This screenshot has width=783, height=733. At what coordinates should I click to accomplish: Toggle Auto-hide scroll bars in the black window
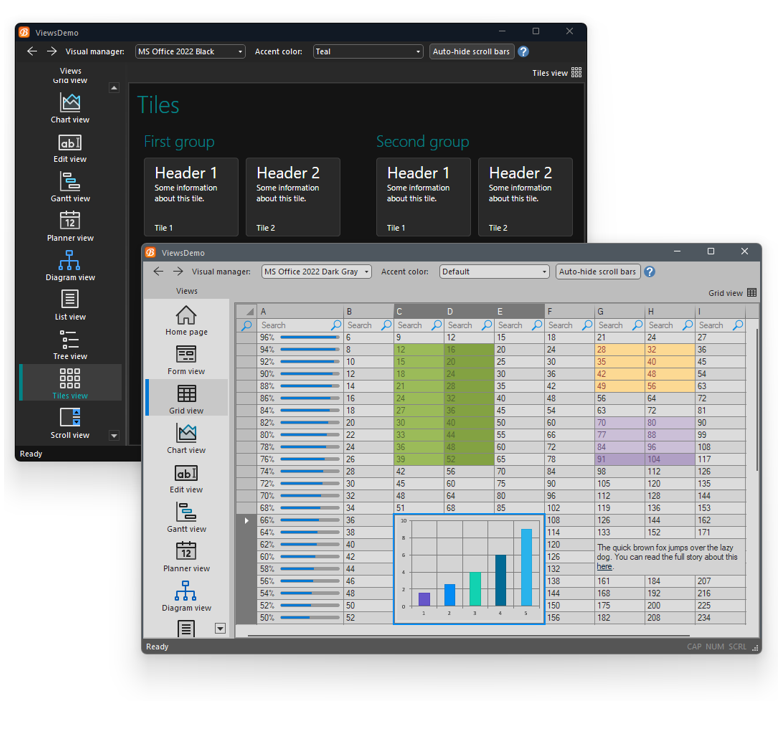[x=471, y=51]
